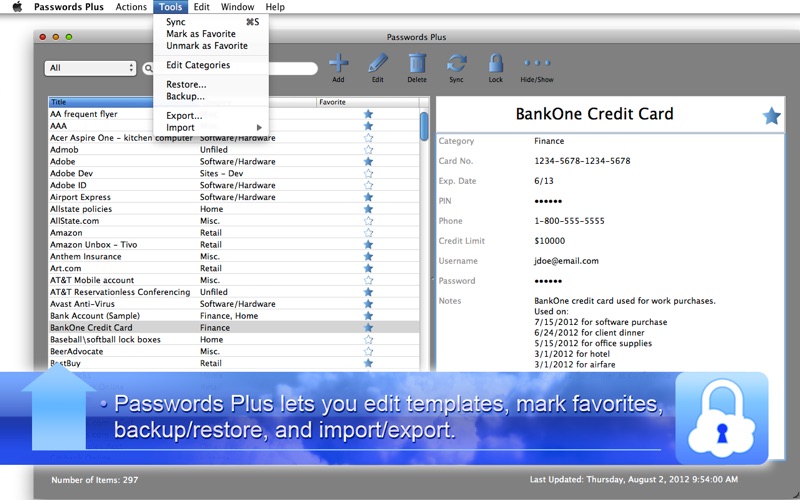Viewport: 800px width, 500px height.
Task: Click the card number 1234-5678-1234-5678
Action: (x=582, y=161)
